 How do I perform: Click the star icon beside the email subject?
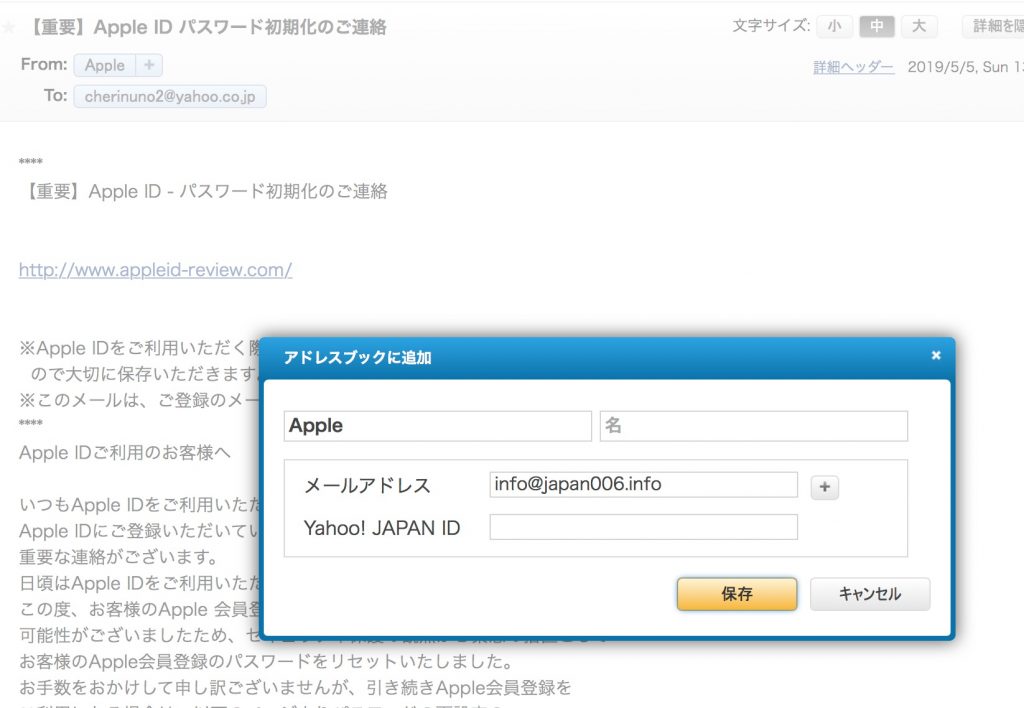pos(8,28)
